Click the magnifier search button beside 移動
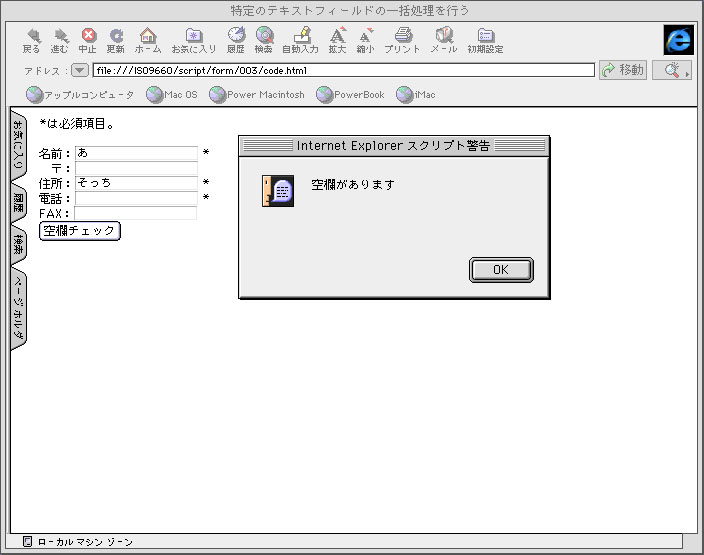Viewport: 704px width, 555px height. click(672, 70)
